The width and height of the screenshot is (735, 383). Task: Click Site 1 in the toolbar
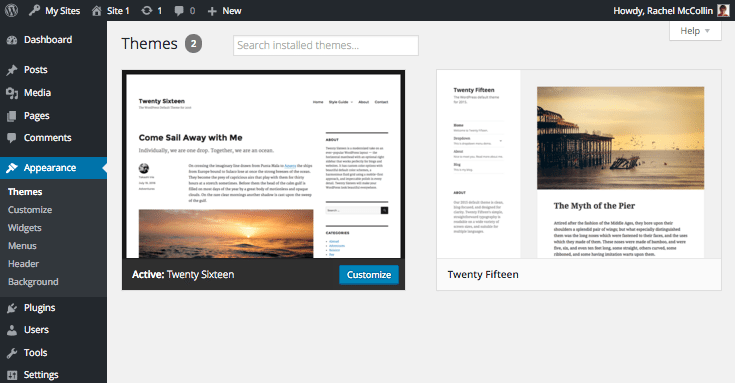pyautogui.click(x=118, y=11)
